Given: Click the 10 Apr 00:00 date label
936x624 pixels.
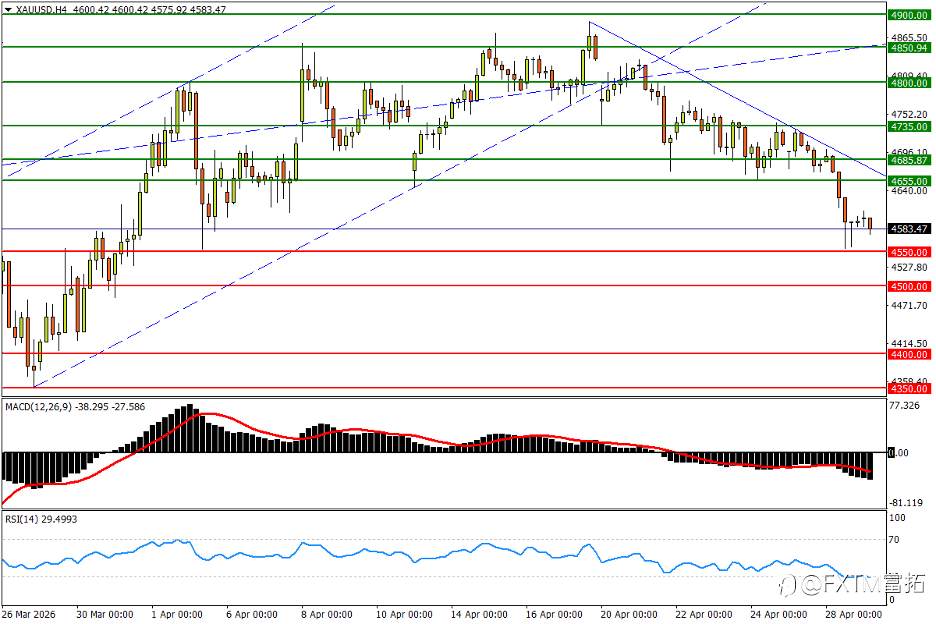Looking at the screenshot, I should (x=404, y=614).
